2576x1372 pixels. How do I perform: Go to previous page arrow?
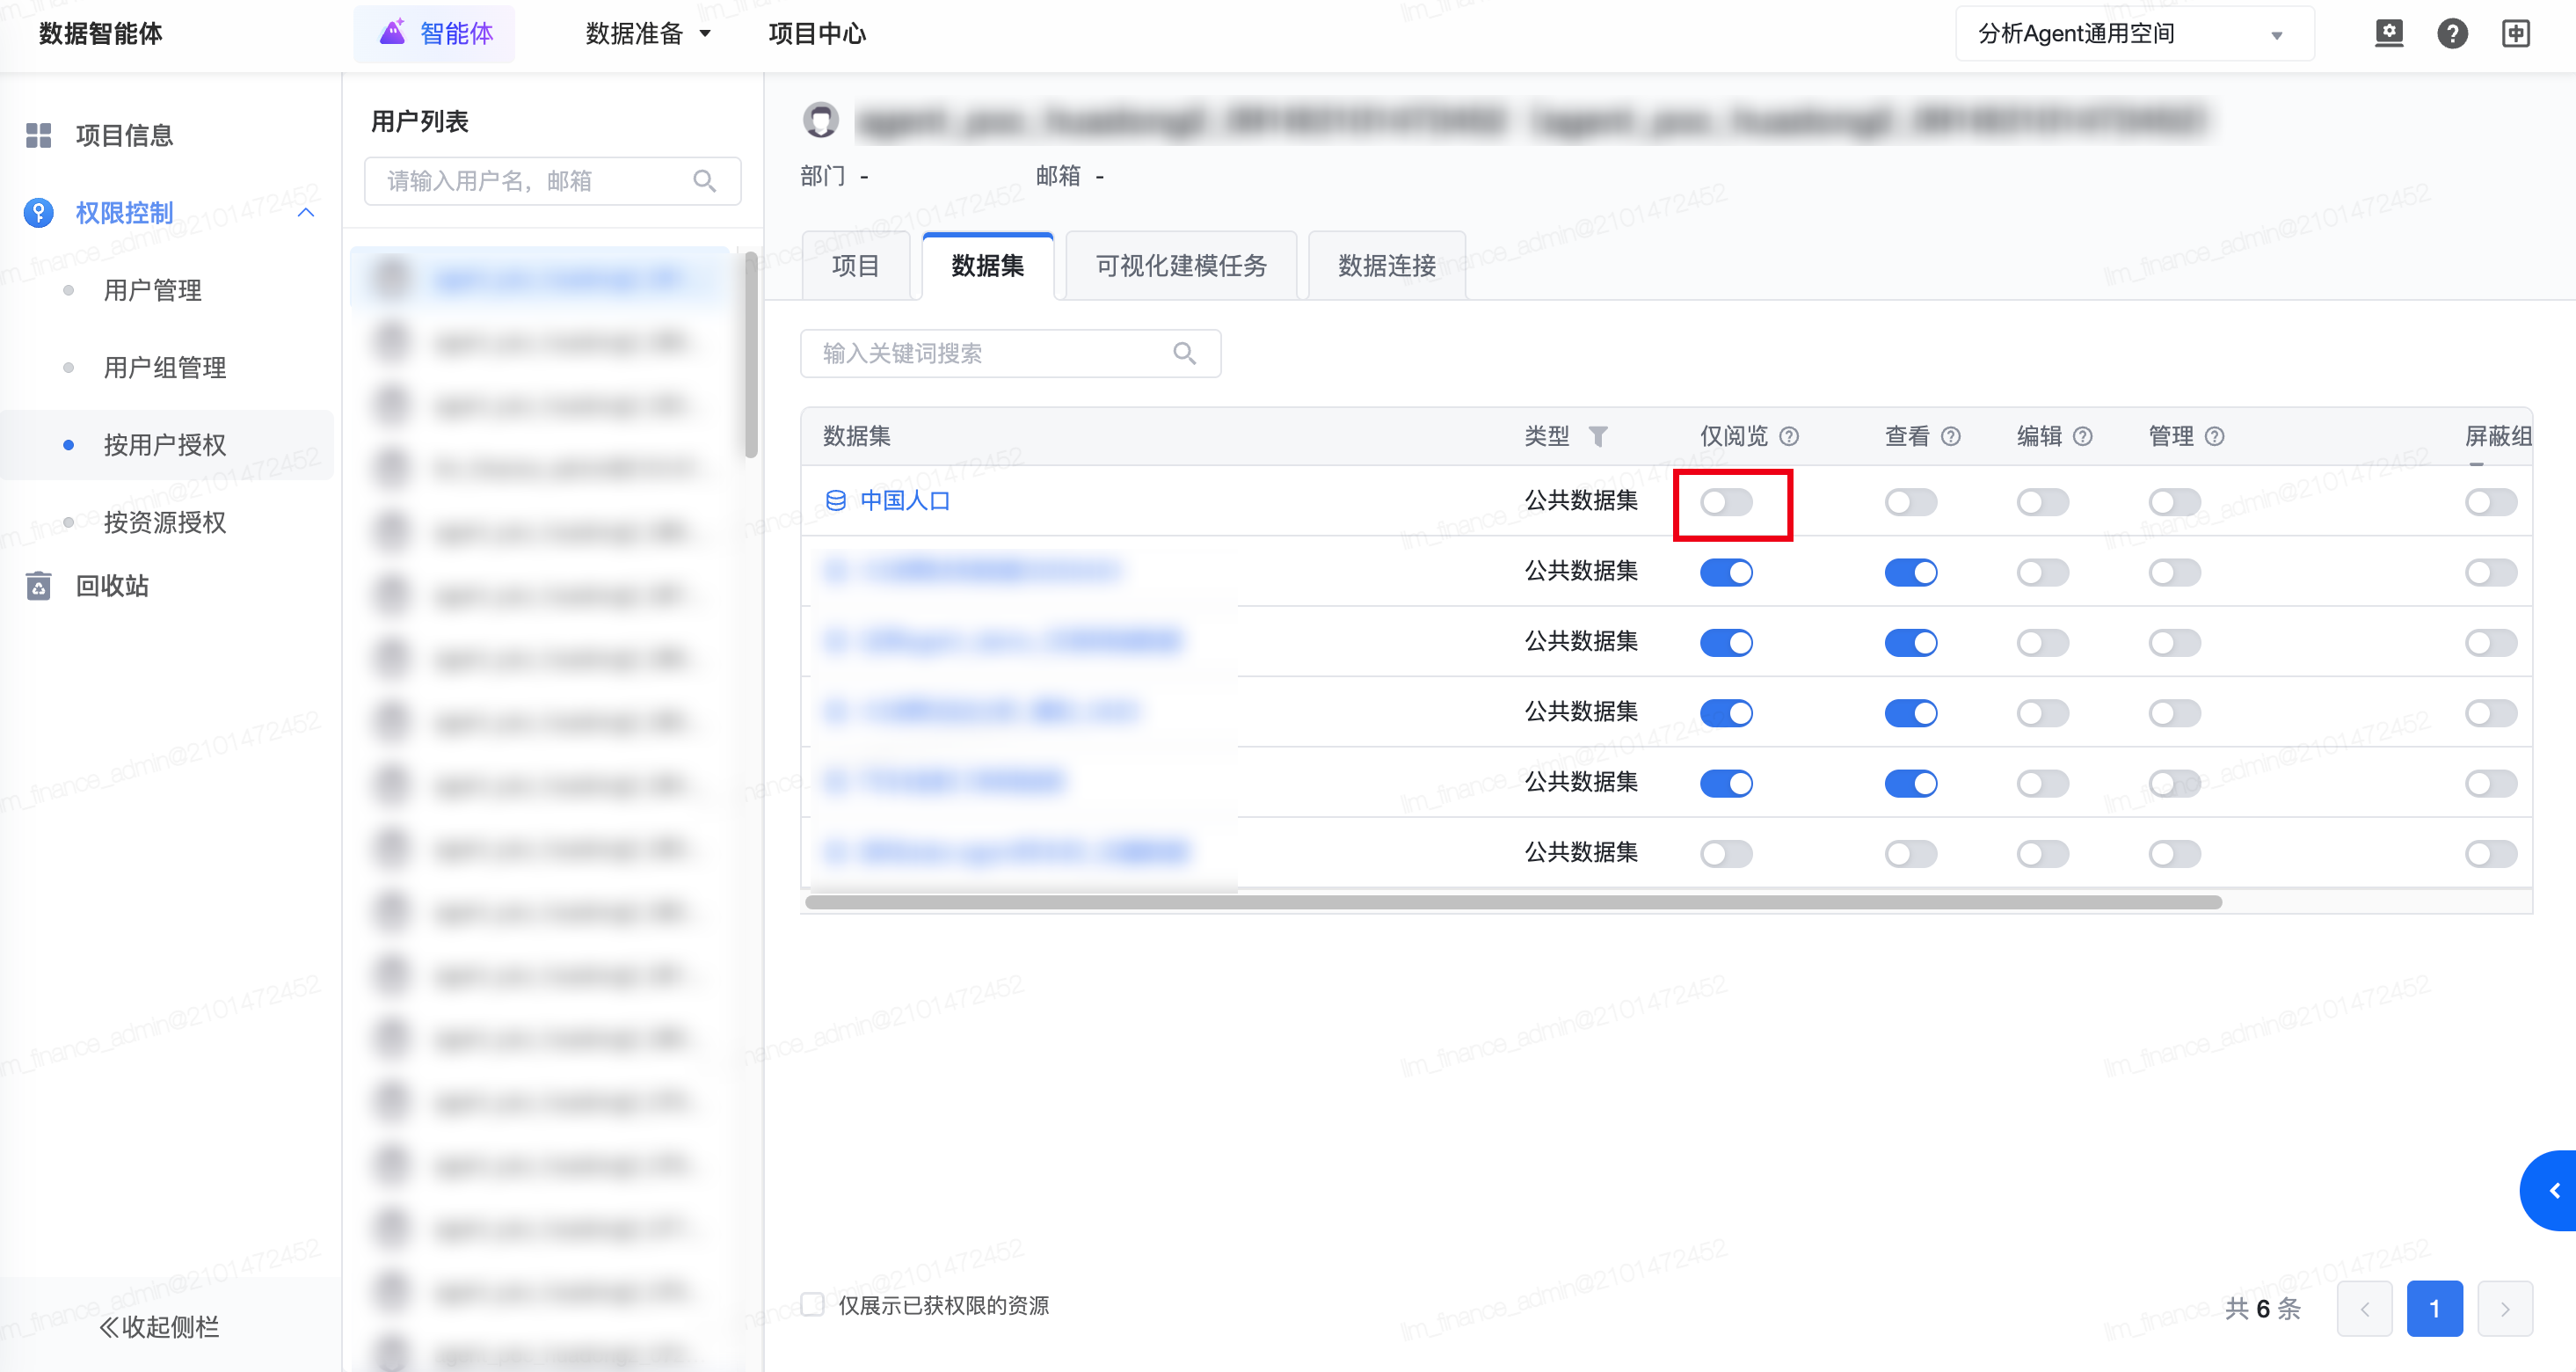(x=2365, y=1308)
